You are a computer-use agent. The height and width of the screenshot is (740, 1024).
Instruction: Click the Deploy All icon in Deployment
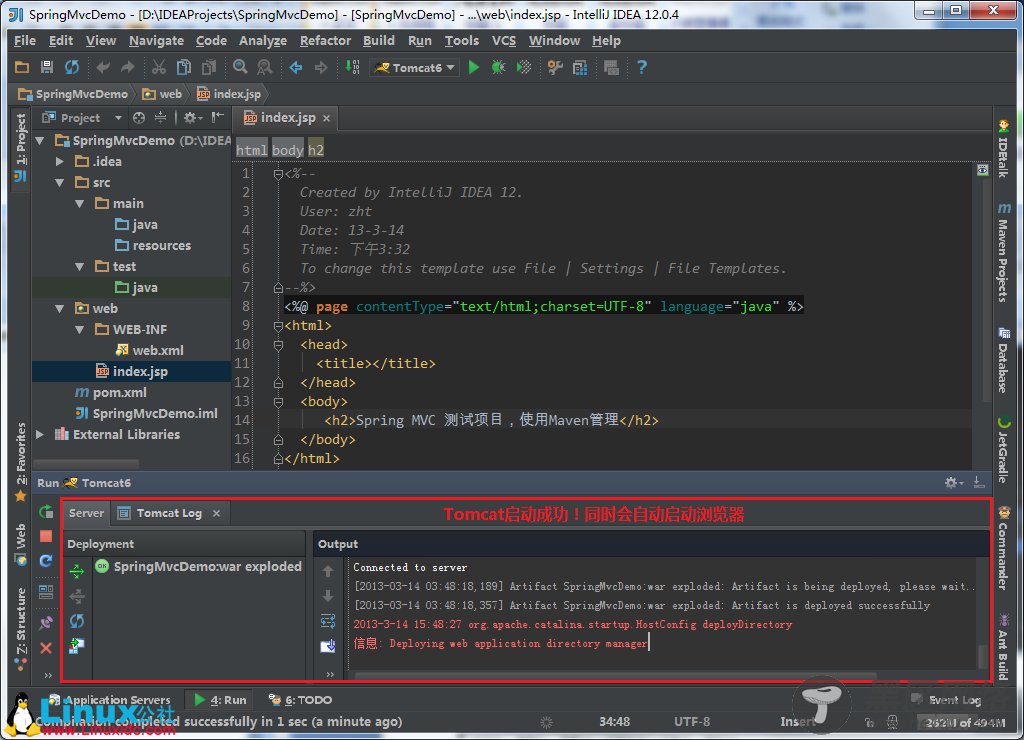tap(77, 571)
